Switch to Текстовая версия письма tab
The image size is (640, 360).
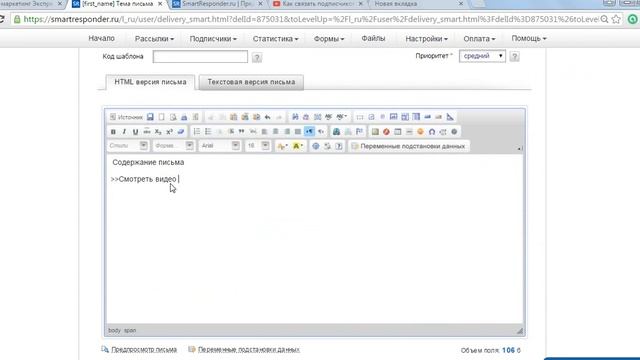point(251,82)
